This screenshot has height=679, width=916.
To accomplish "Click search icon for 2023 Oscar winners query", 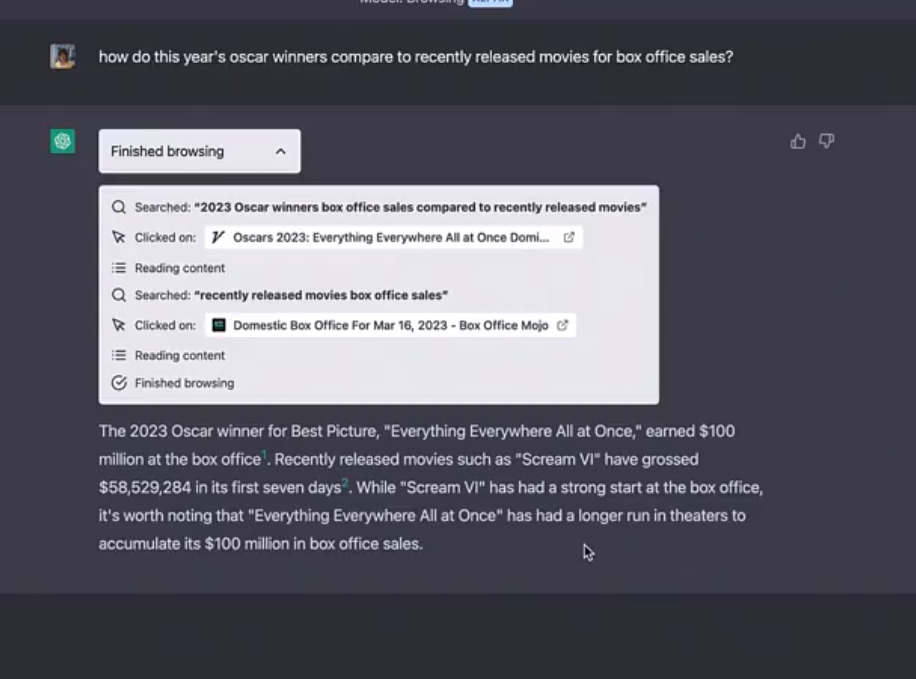I will [x=119, y=207].
